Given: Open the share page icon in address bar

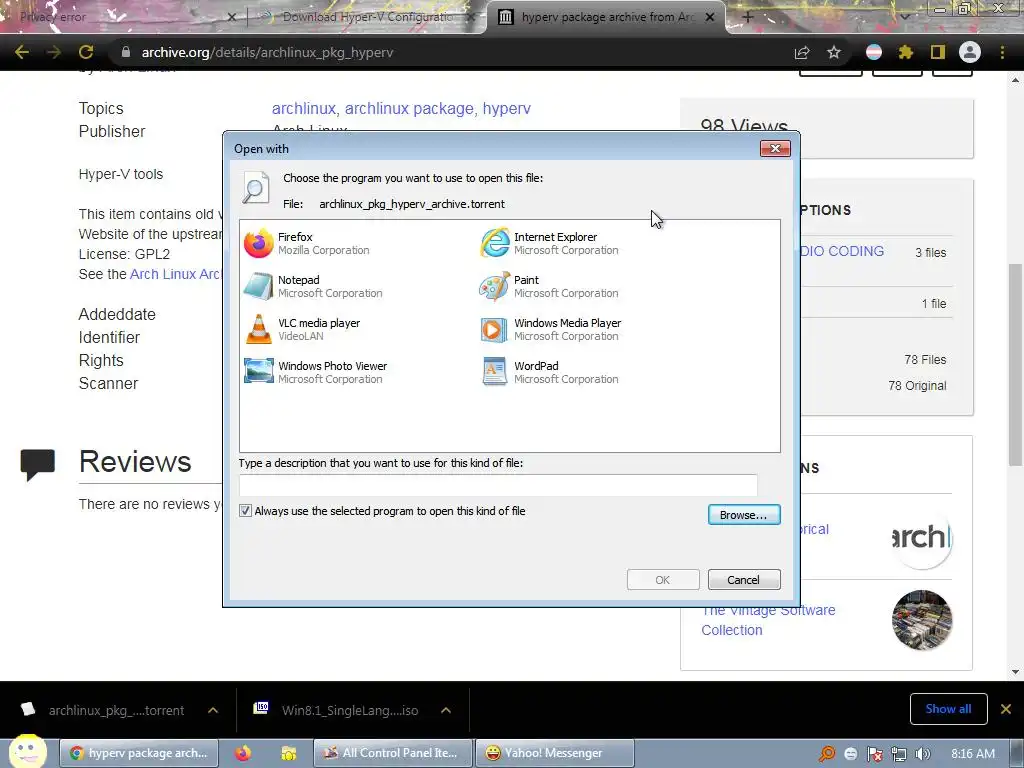Looking at the screenshot, I should pos(802,52).
